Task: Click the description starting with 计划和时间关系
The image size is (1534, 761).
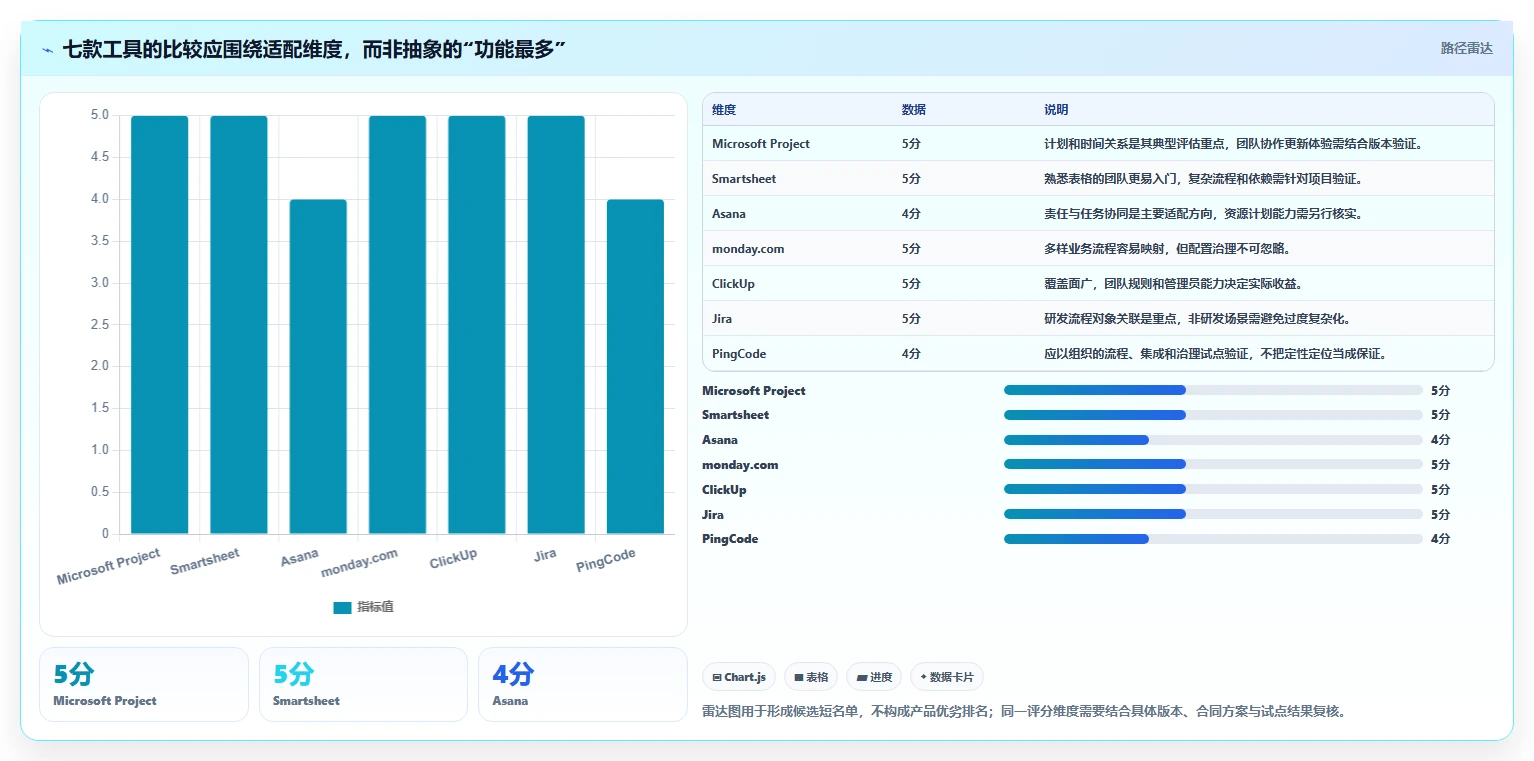Action: [1233, 144]
